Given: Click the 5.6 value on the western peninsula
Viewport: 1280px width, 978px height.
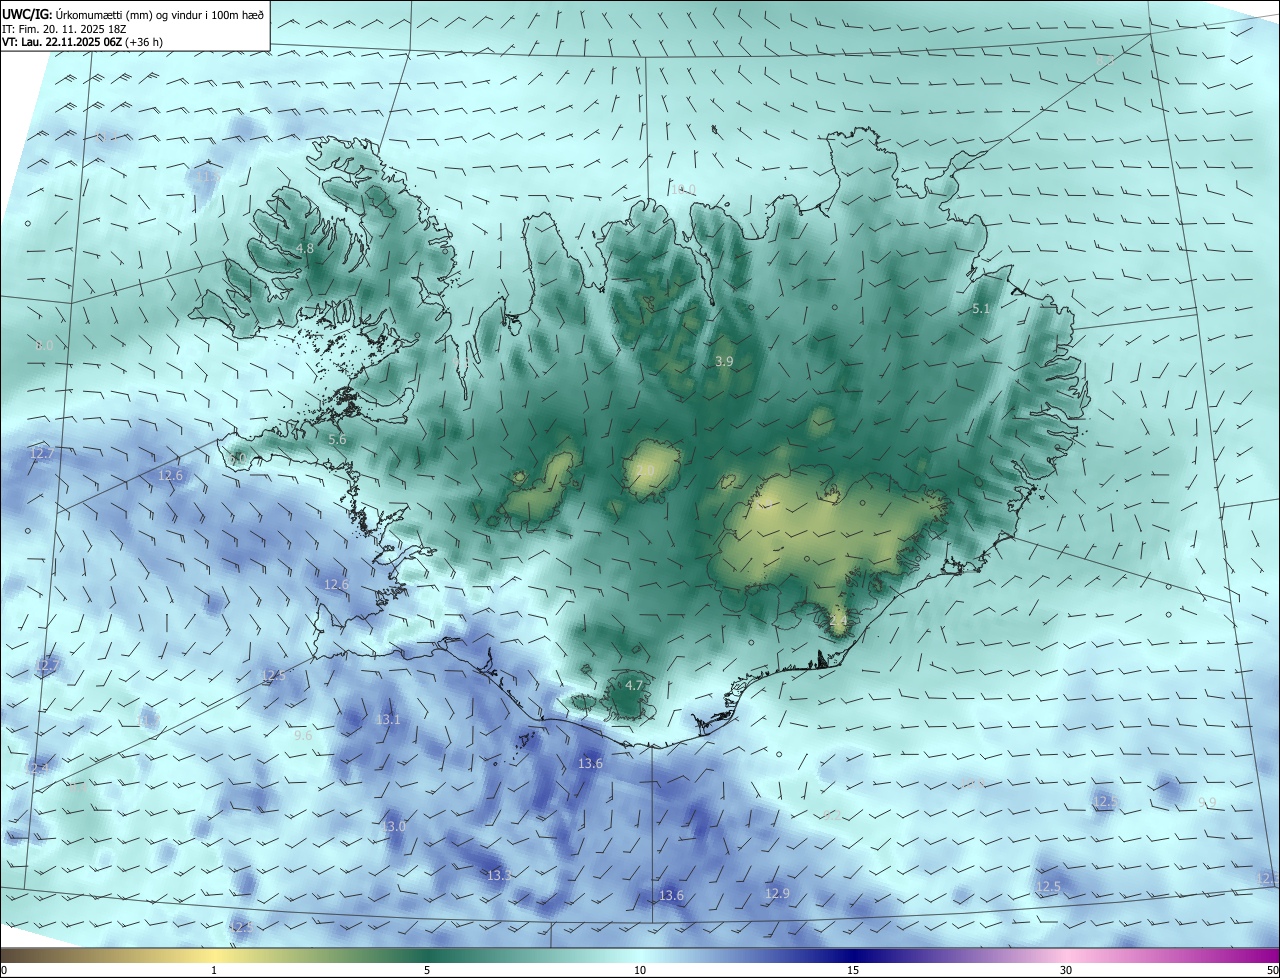Looking at the screenshot, I should coord(337,439).
